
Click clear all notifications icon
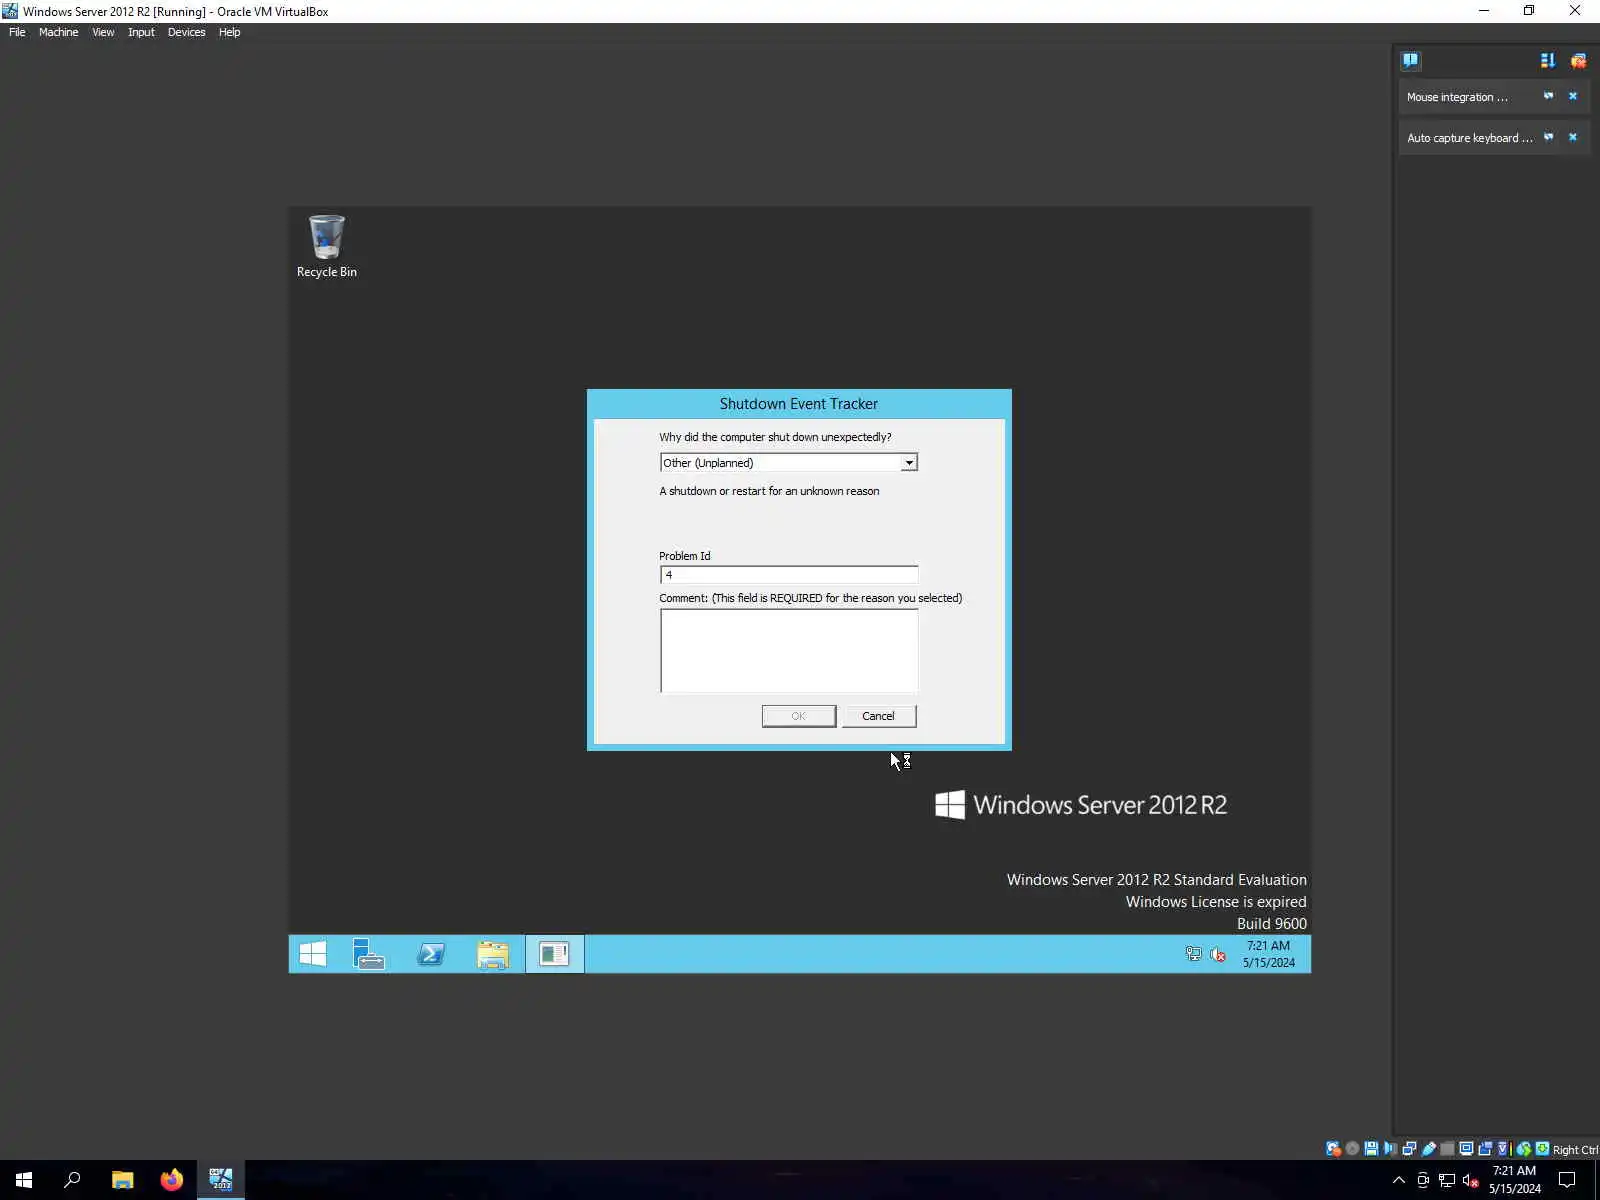(1578, 60)
